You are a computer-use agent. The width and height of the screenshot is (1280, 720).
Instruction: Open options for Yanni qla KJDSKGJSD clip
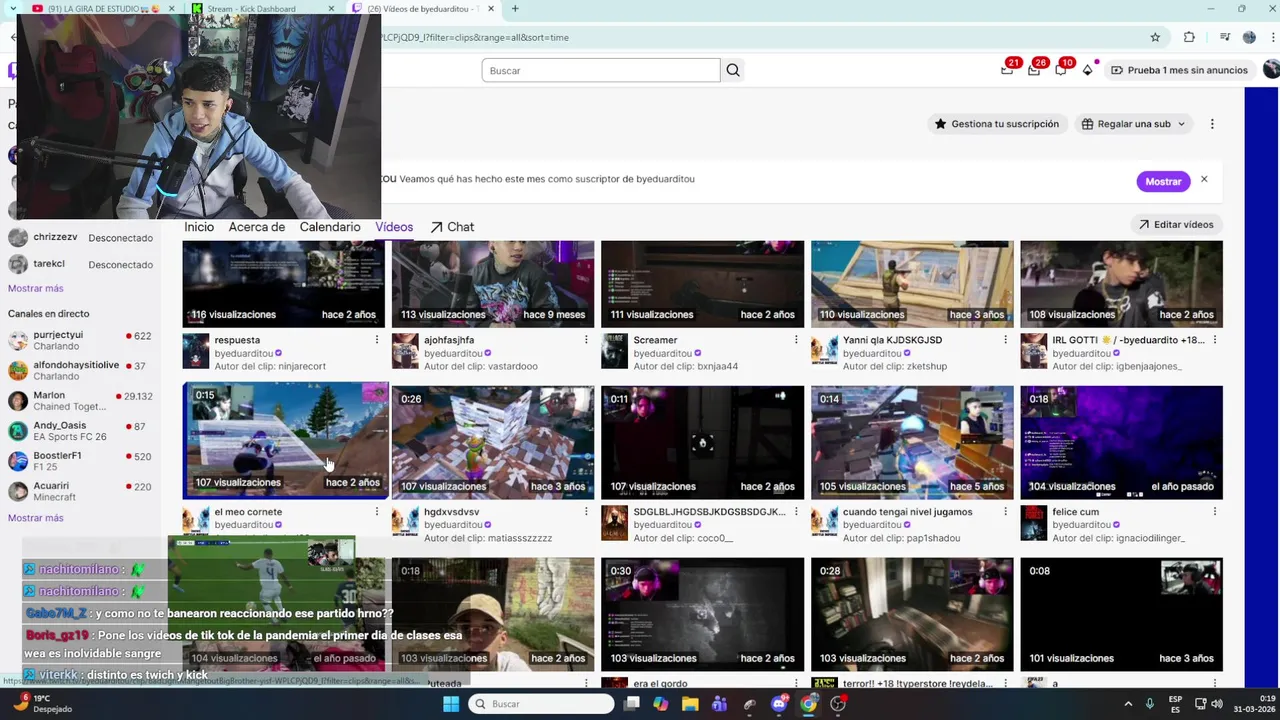click(1005, 340)
